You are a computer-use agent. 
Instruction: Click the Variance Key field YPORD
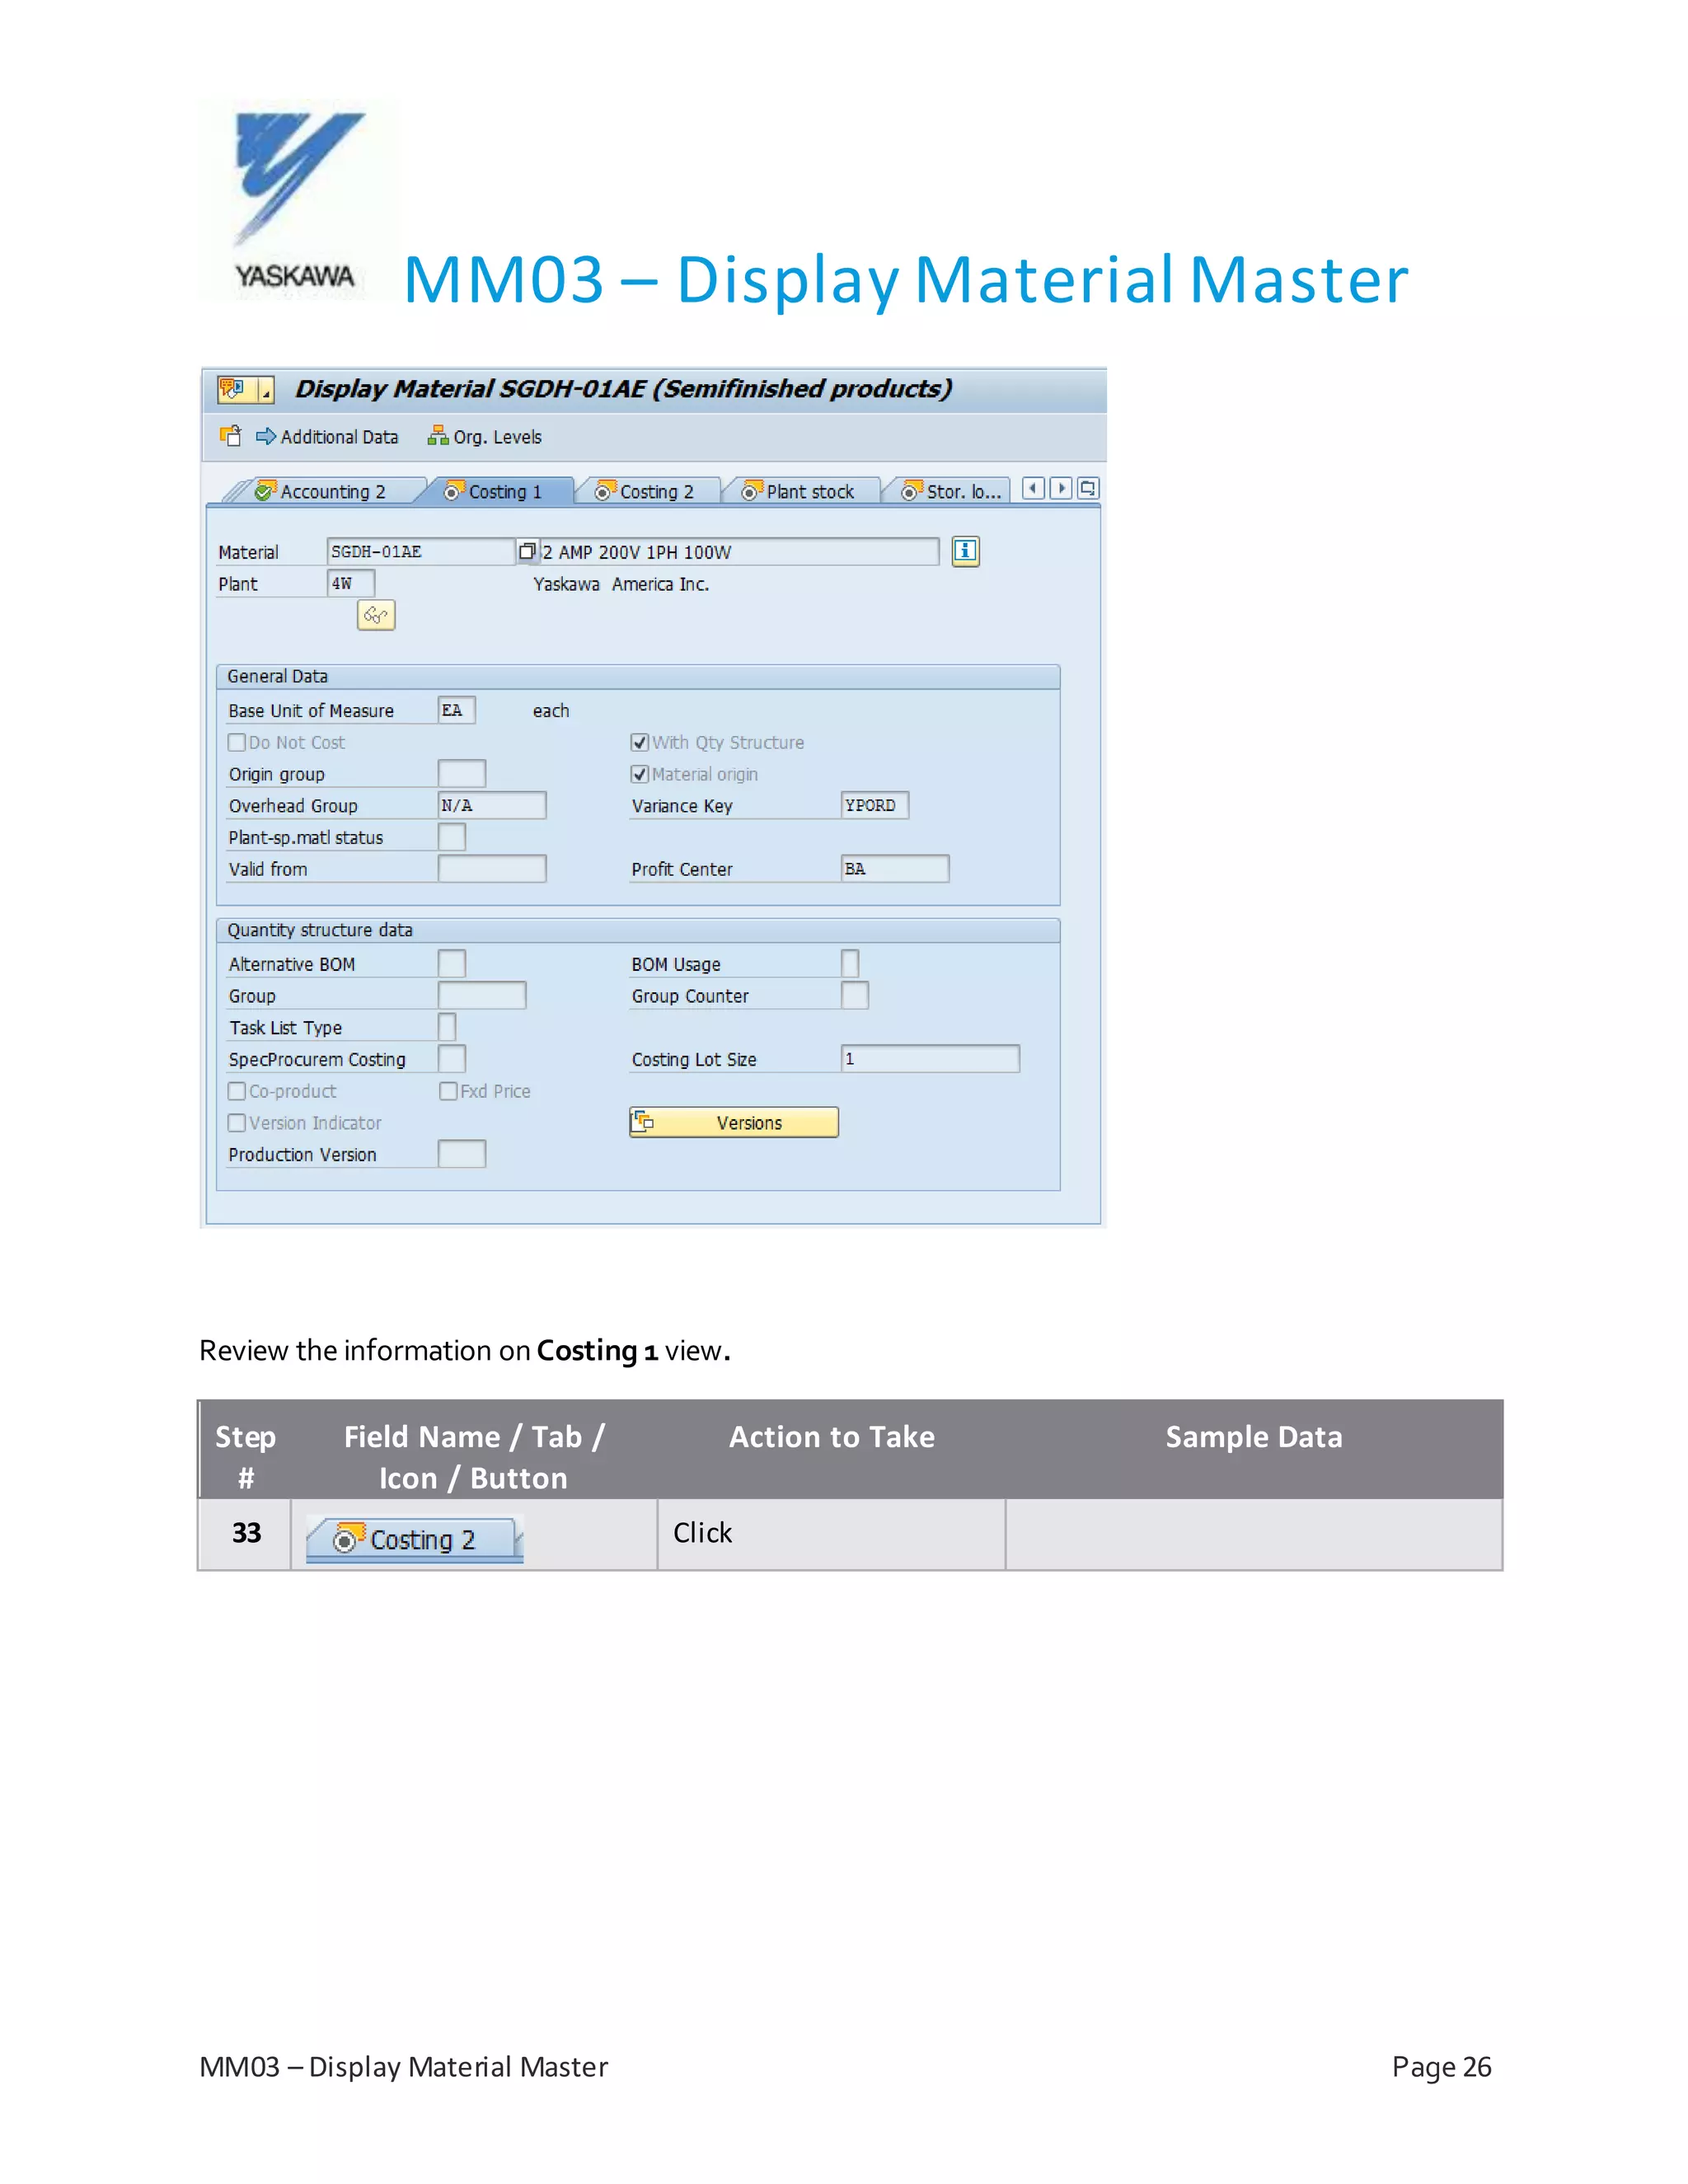pyautogui.click(x=874, y=805)
